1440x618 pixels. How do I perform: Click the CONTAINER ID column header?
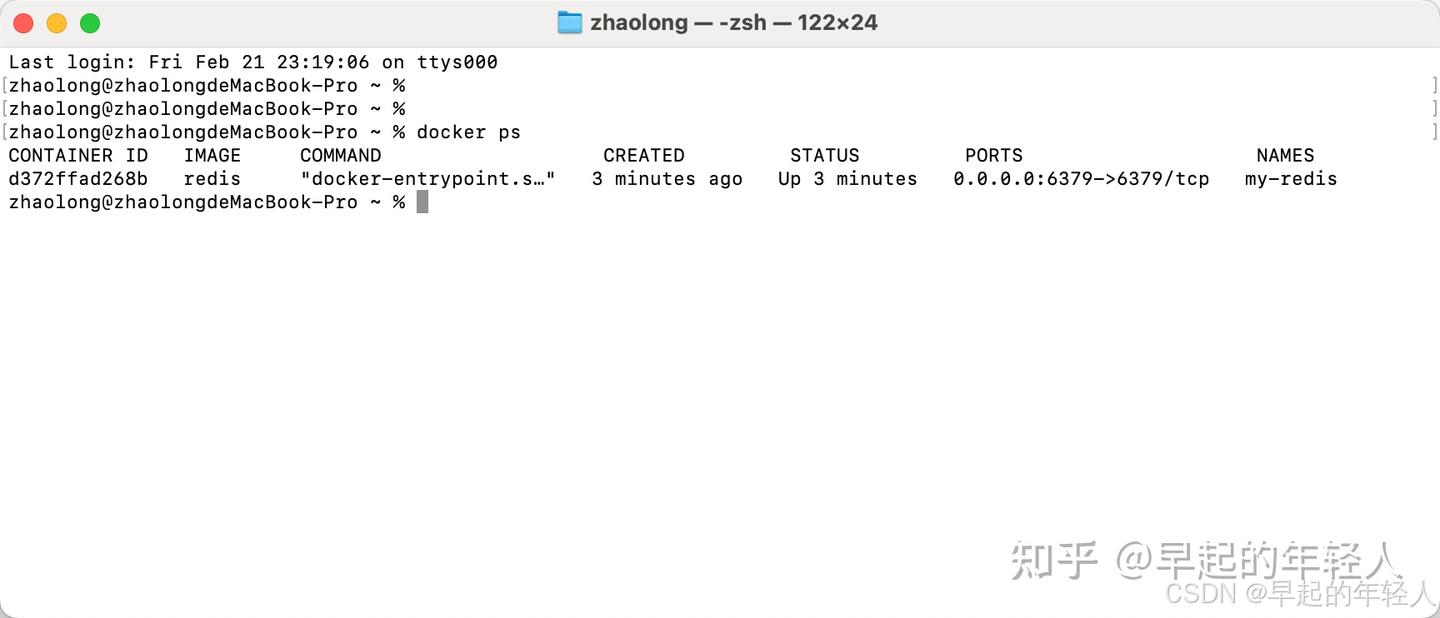(78, 155)
